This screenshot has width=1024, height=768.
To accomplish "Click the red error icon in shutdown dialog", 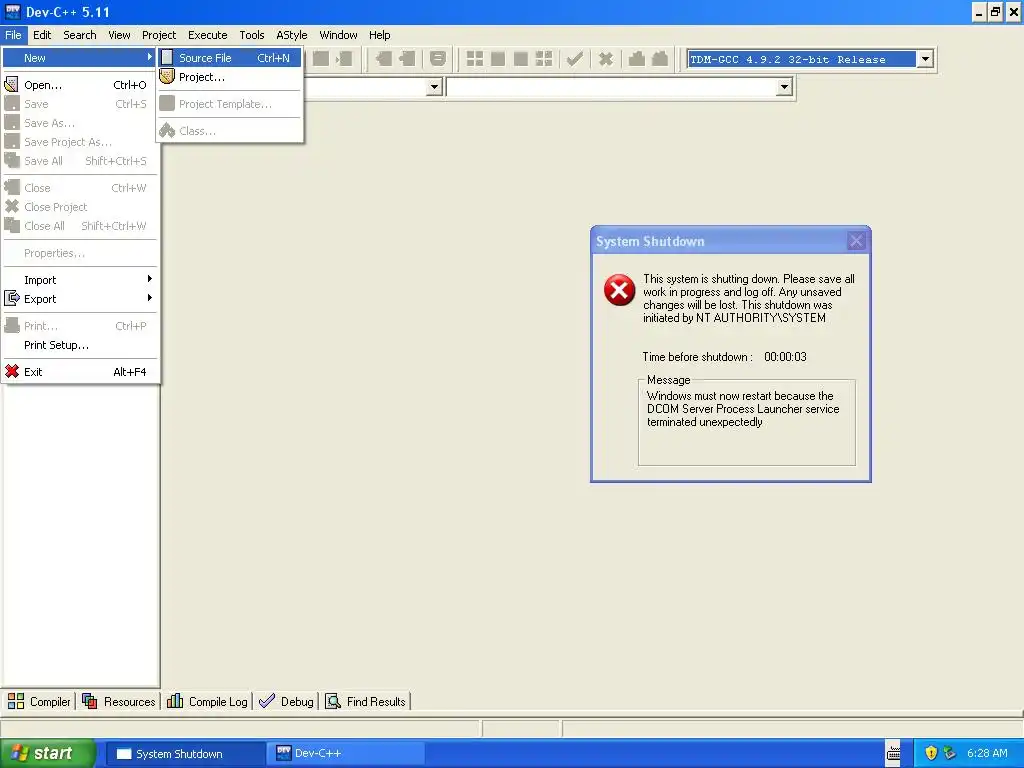I will coord(619,290).
